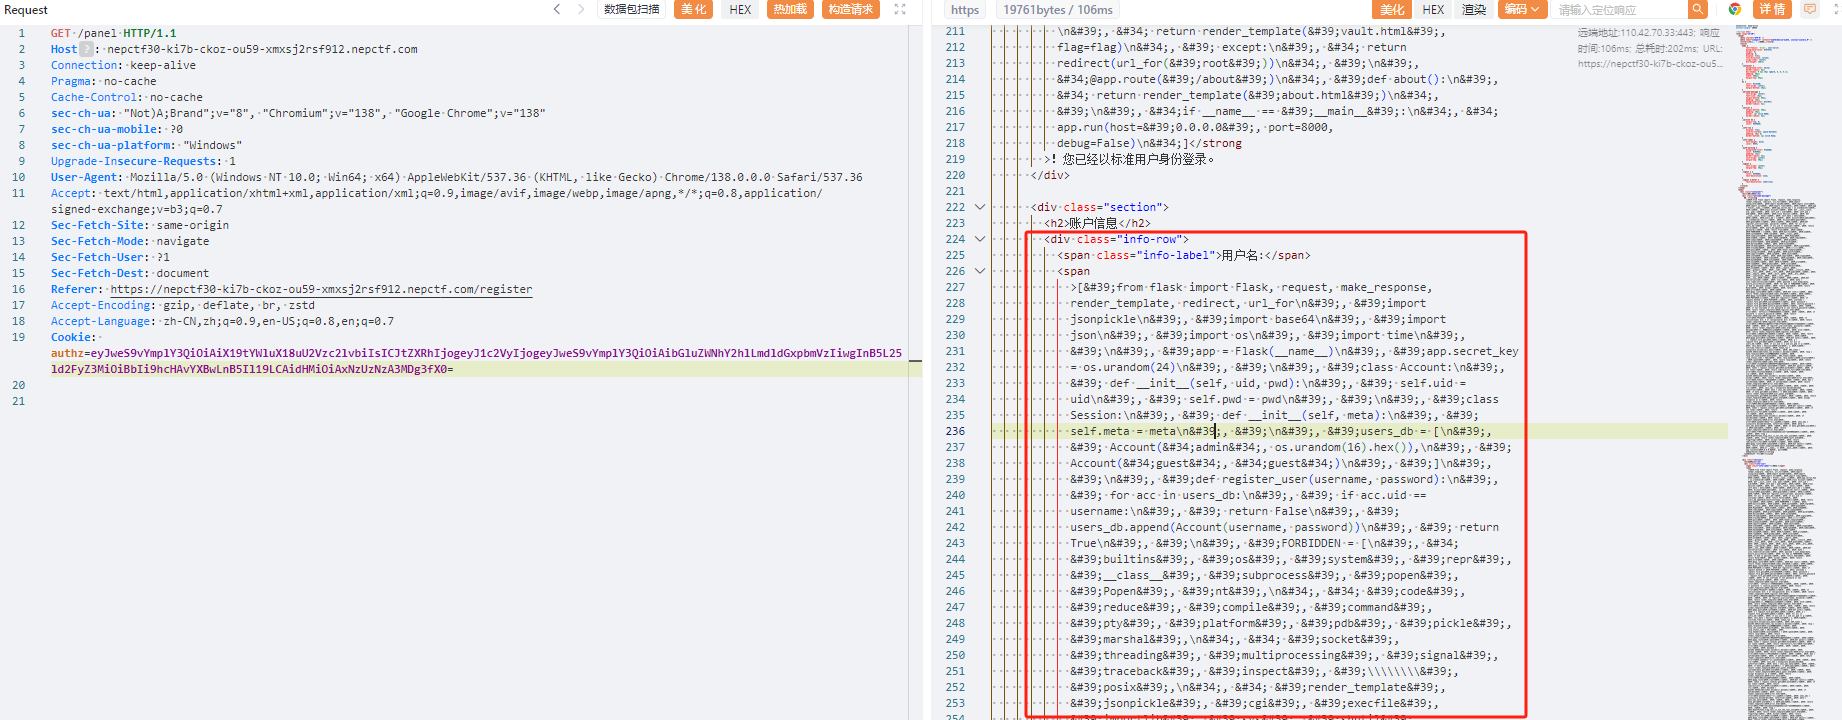Screen dimensions: 1842x720
Task: Switch response to 渲染 render view
Action: pos(1474,9)
